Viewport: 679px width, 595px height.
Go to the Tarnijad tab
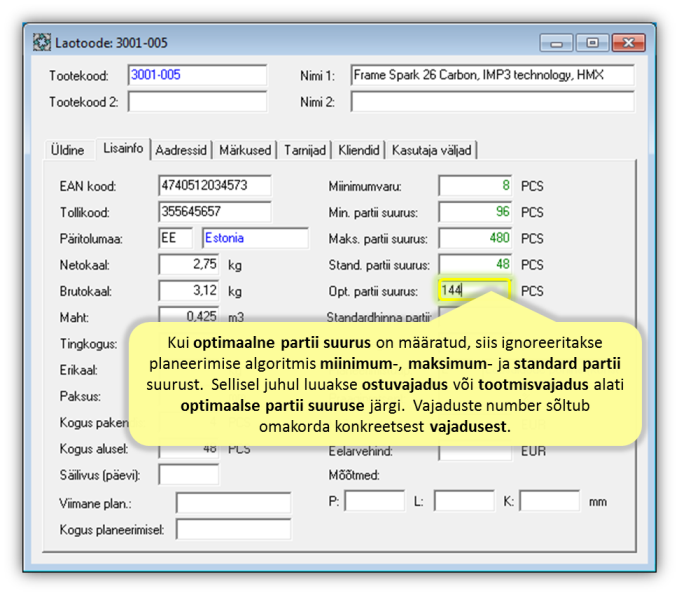coord(305,150)
